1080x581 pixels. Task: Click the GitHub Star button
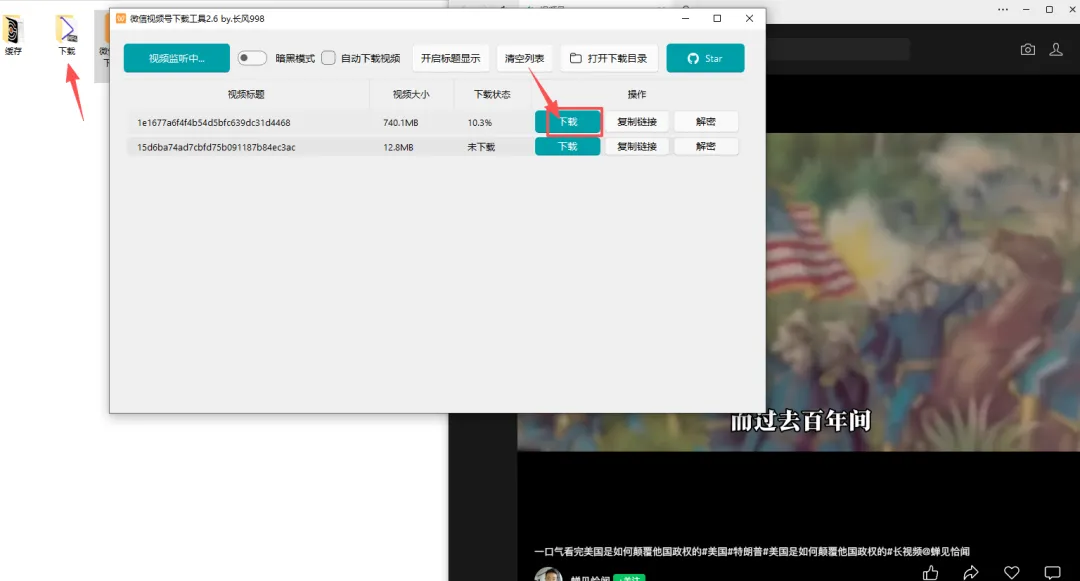coord(705,59)
